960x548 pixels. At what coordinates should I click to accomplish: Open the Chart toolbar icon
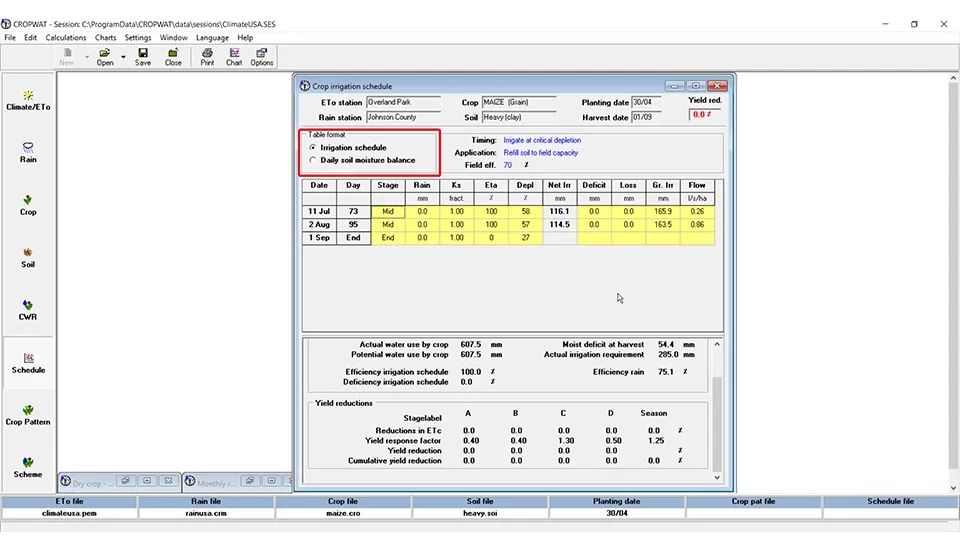pyautogui.click(x=234, y=56)
